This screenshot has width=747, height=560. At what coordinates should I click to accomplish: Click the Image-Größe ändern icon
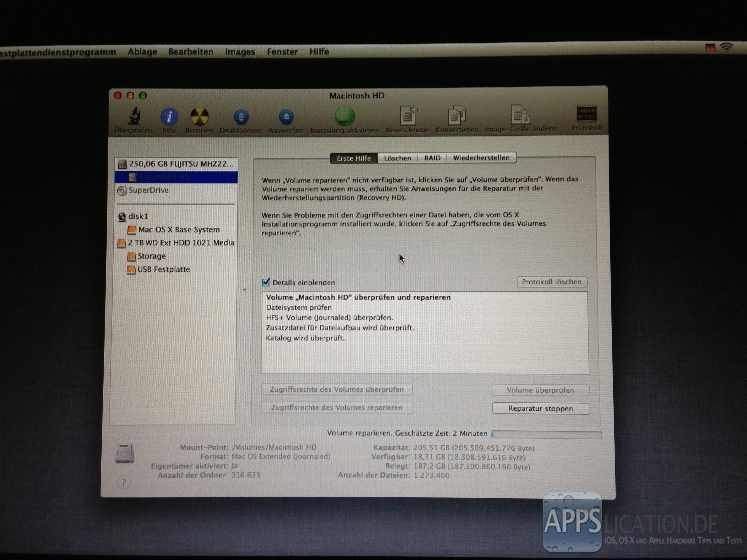(520, 115)
